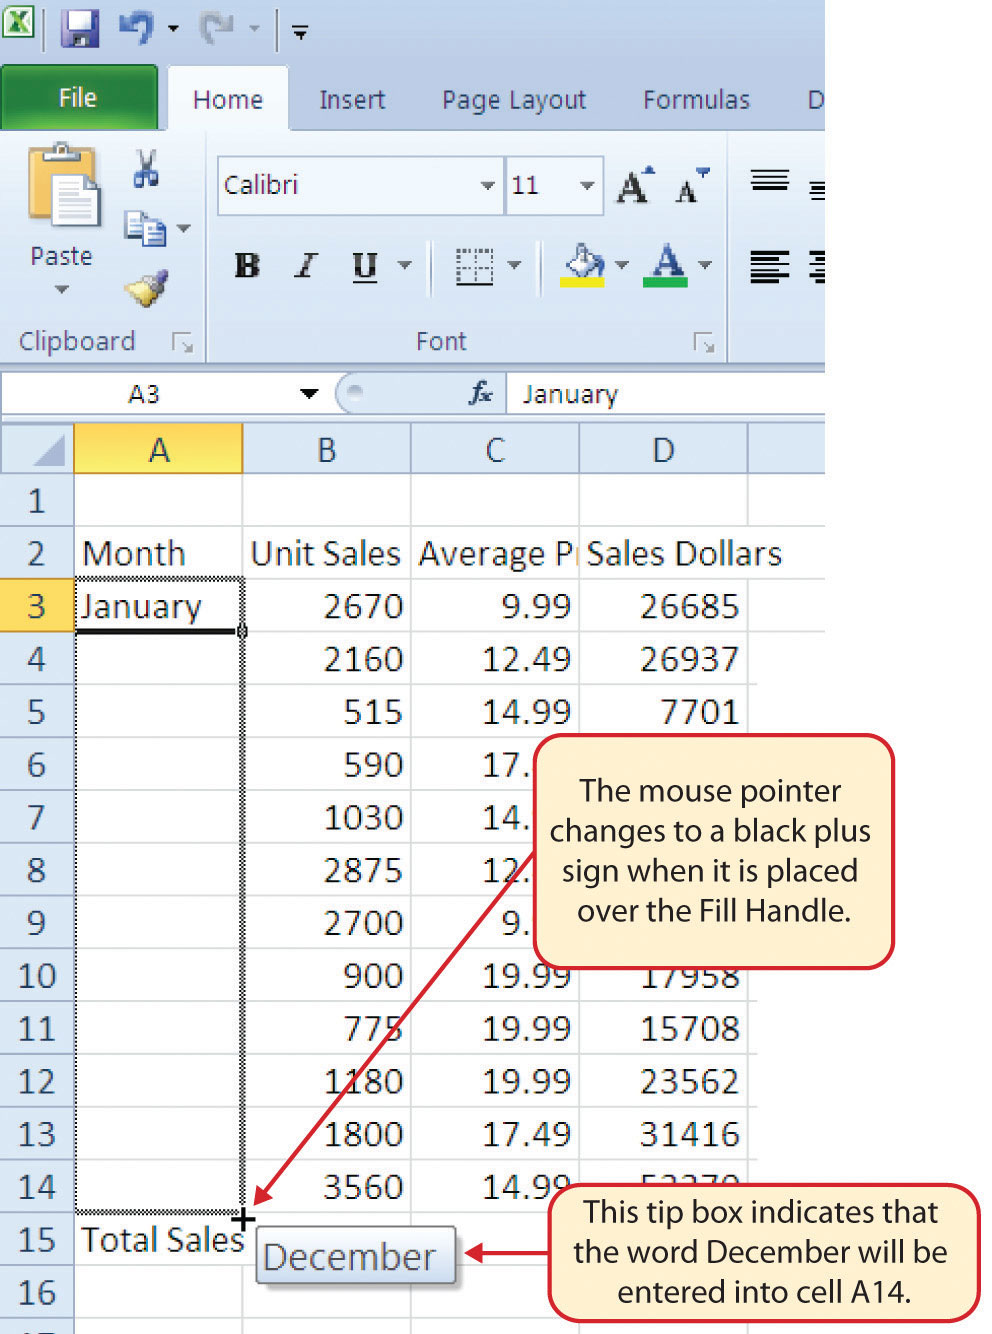Click the Total Sales cell in A15

[x=160, y=1239]
